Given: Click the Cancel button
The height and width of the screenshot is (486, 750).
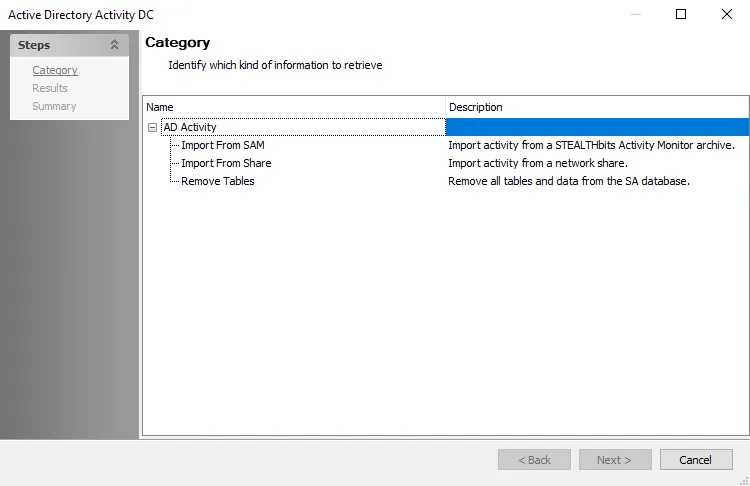Looking at the screenshot, I should (696, 460).
